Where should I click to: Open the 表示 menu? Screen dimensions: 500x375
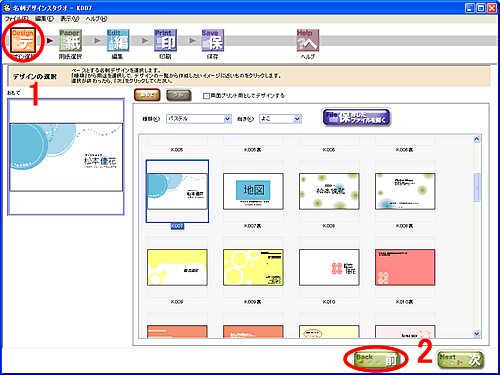click(70, 19)
